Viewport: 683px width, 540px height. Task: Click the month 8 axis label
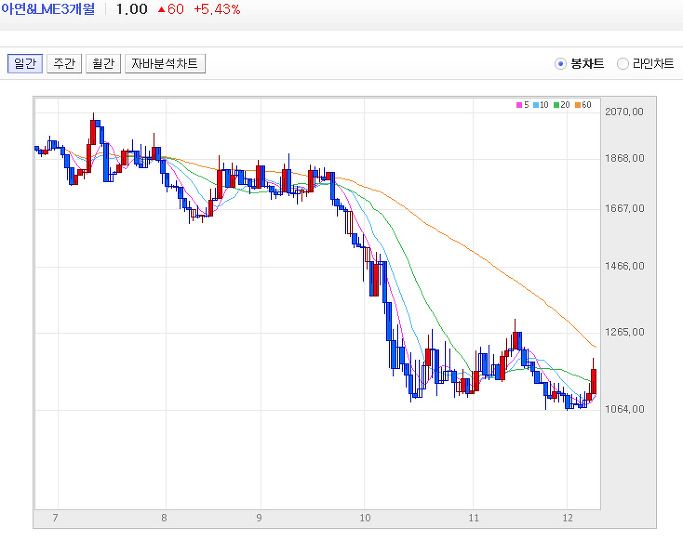pos(164,518)
